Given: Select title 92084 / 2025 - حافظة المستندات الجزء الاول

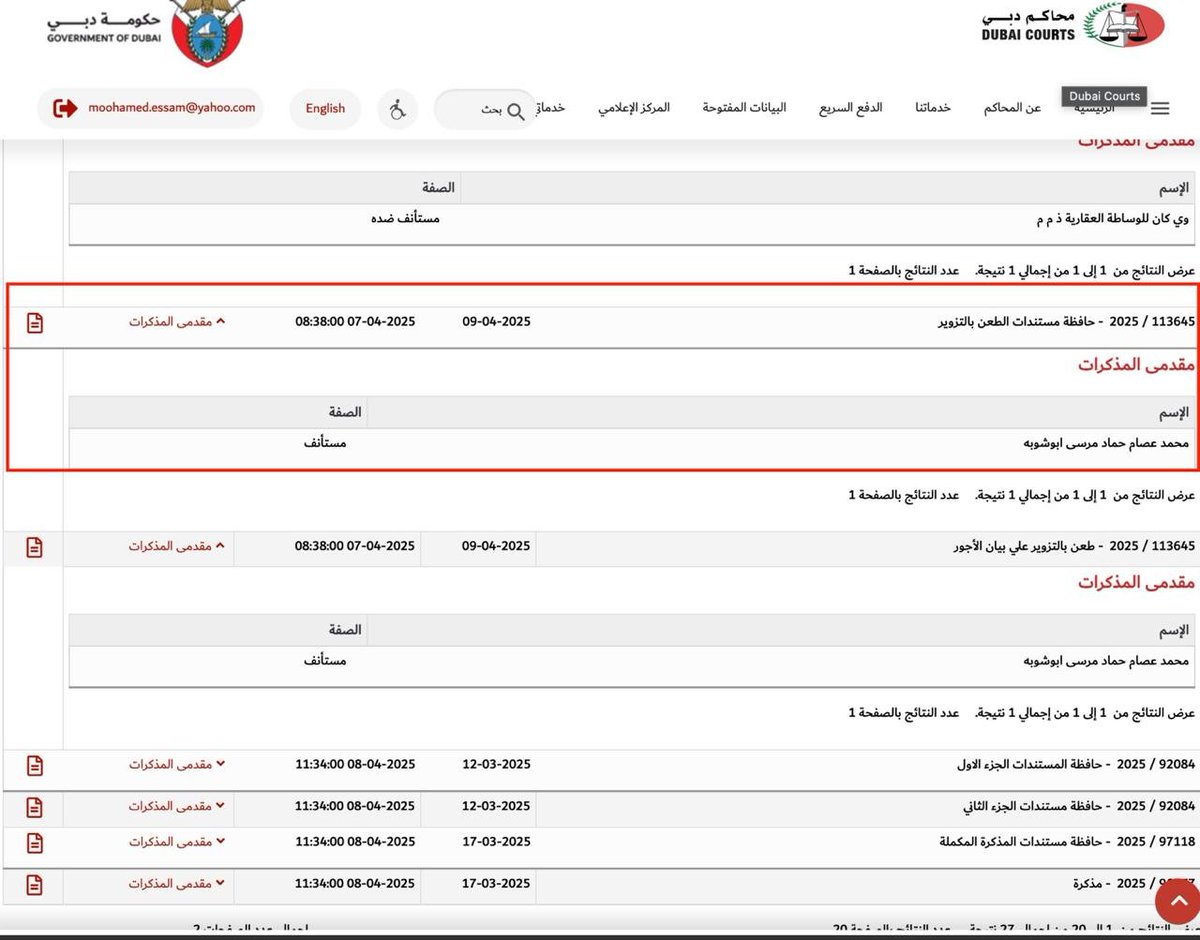Looking at the screenshot, I should click(1076, 764).
